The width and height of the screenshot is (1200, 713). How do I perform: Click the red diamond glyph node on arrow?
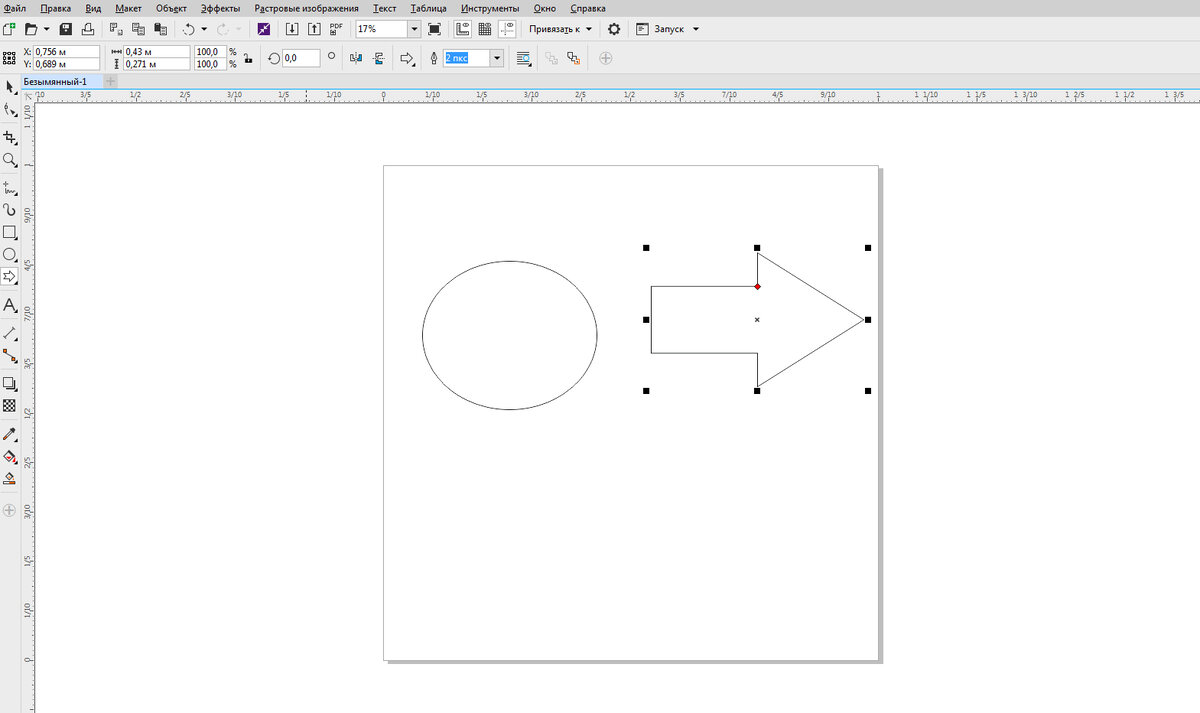point(757,287)
